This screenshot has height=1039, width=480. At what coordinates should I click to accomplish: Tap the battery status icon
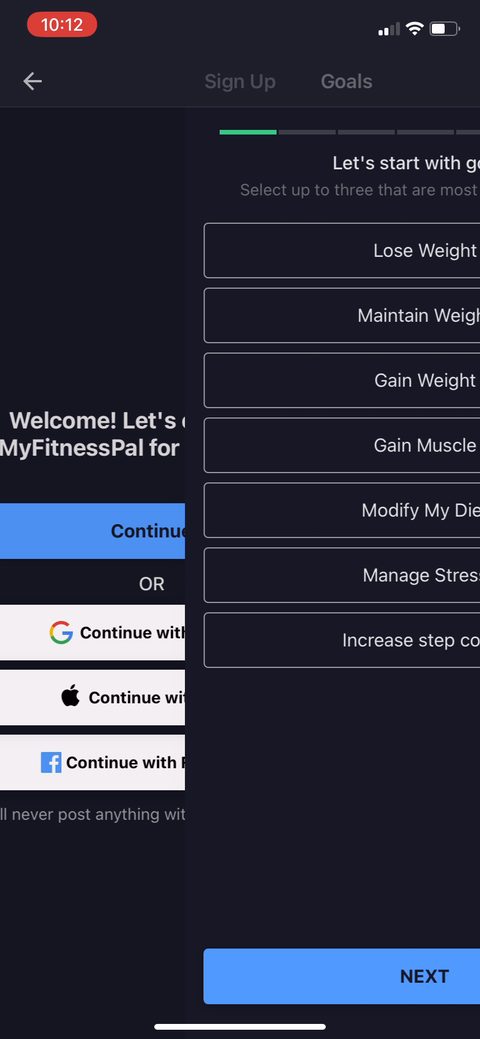[x=445, y=28]
